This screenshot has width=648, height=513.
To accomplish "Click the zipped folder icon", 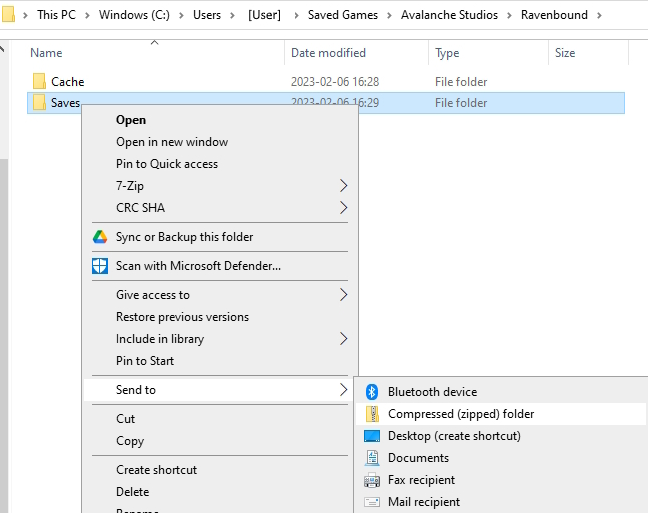I will click(x=372, y=414).
